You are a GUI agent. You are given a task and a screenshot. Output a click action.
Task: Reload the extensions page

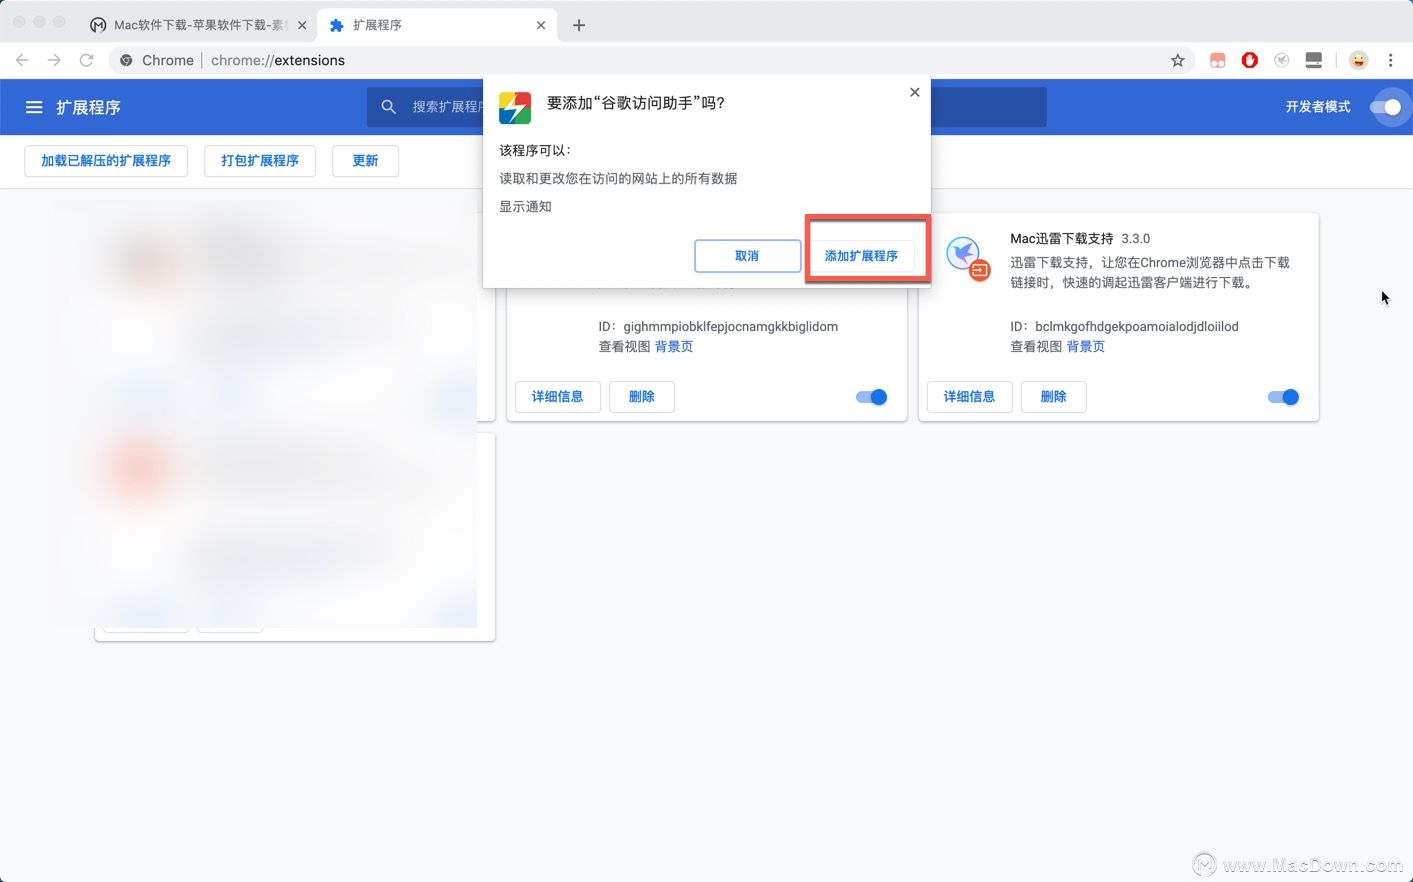click(x=87, y=60)
